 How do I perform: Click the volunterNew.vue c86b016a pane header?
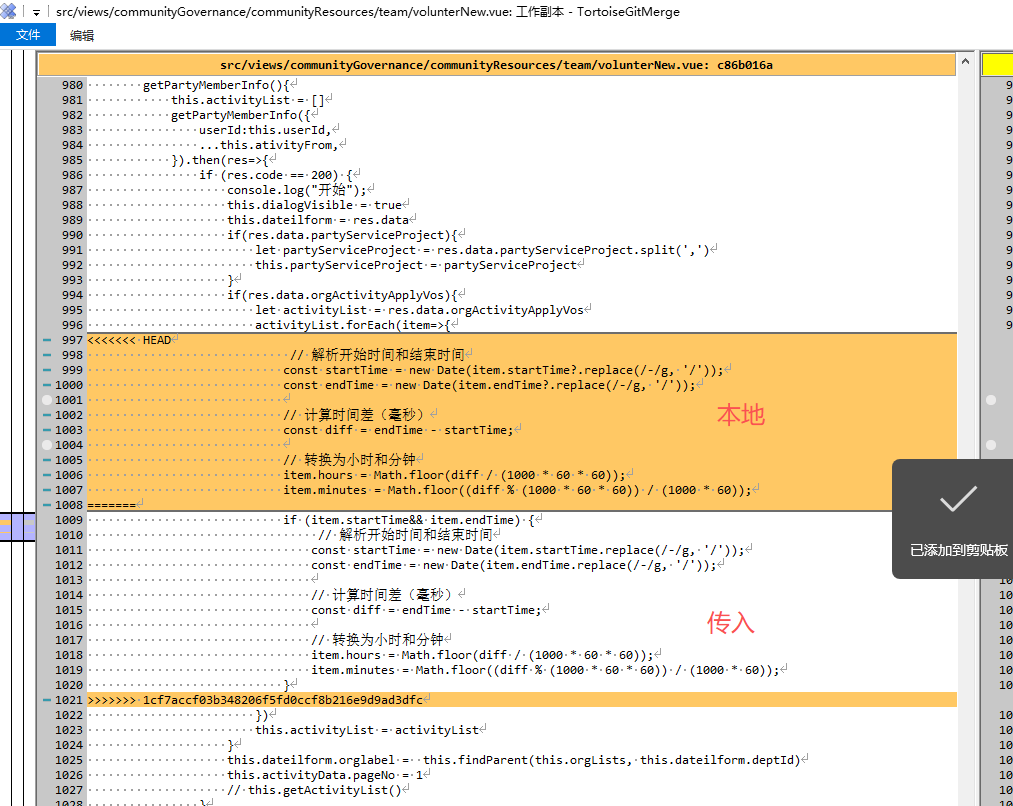496,65
